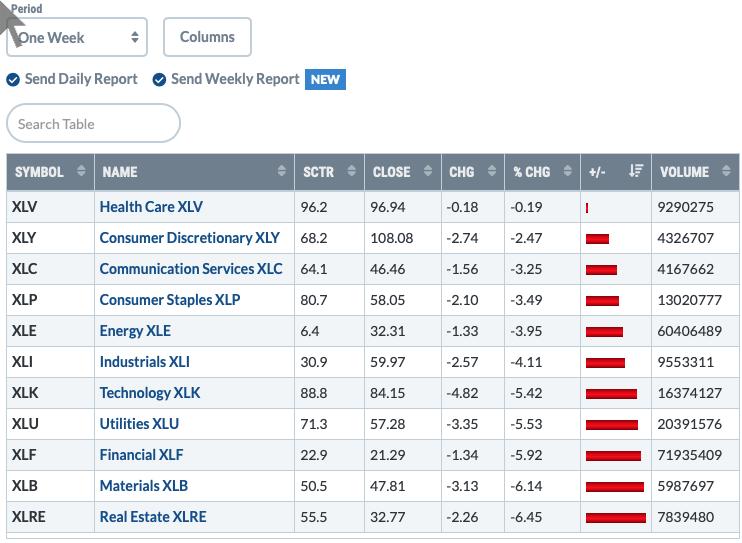Select close price 47.81 in Materials row
This screenshot has width=742, height=543.
(388, 486)
